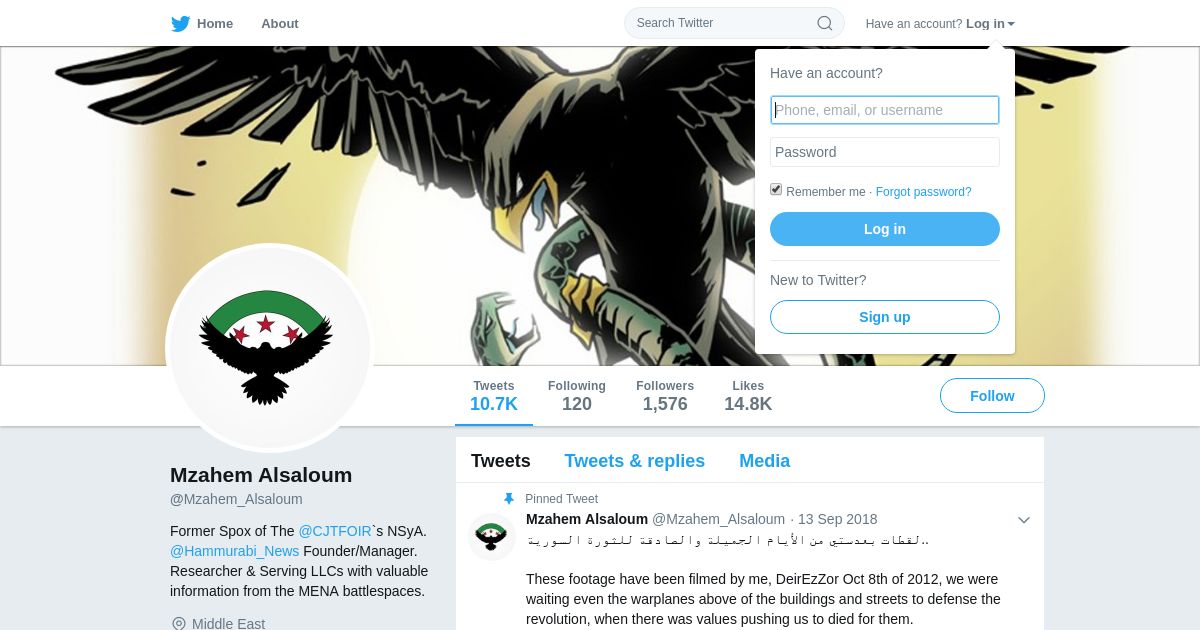Screen dimensions: 1200x630
Task: Open the pinned tweet options chevron
Action: pos(1024,520)
